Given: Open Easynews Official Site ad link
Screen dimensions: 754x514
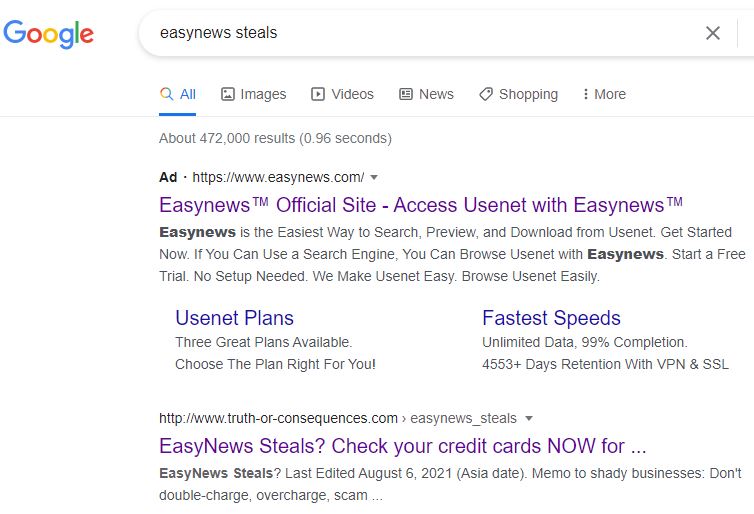Looking at the screenshot, I should point(421,205).
